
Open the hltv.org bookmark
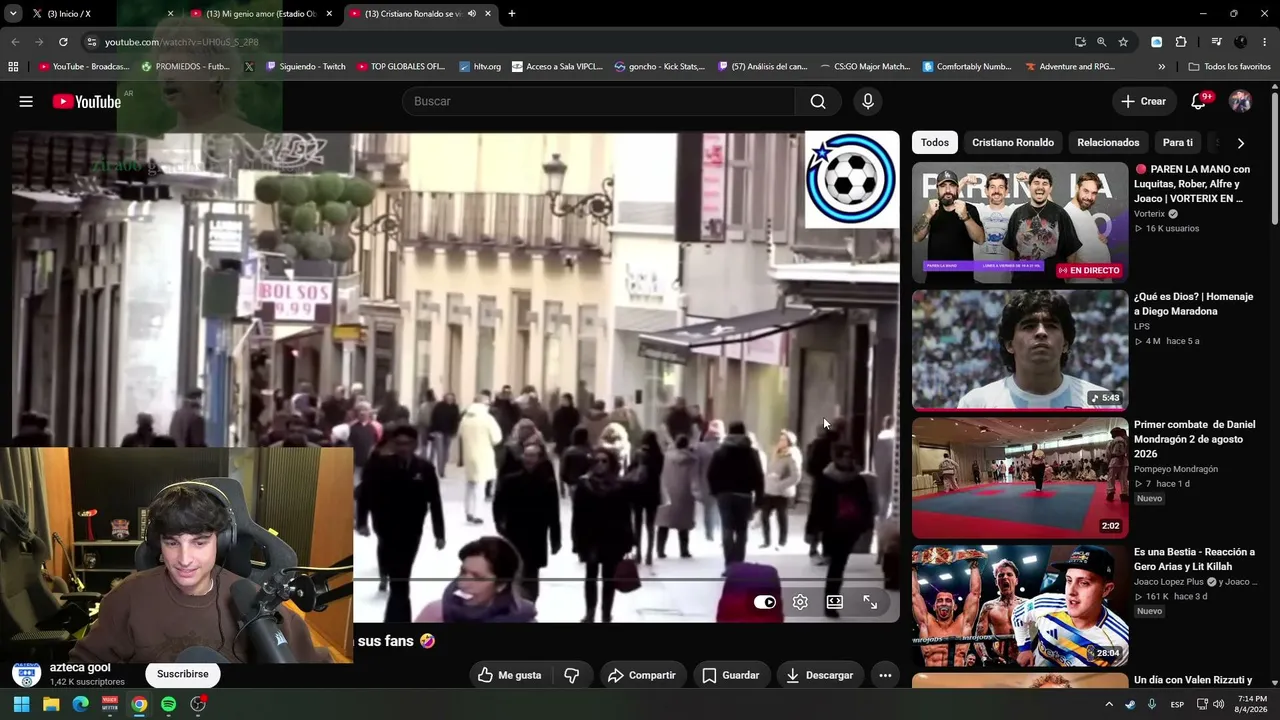pos(480,67)
